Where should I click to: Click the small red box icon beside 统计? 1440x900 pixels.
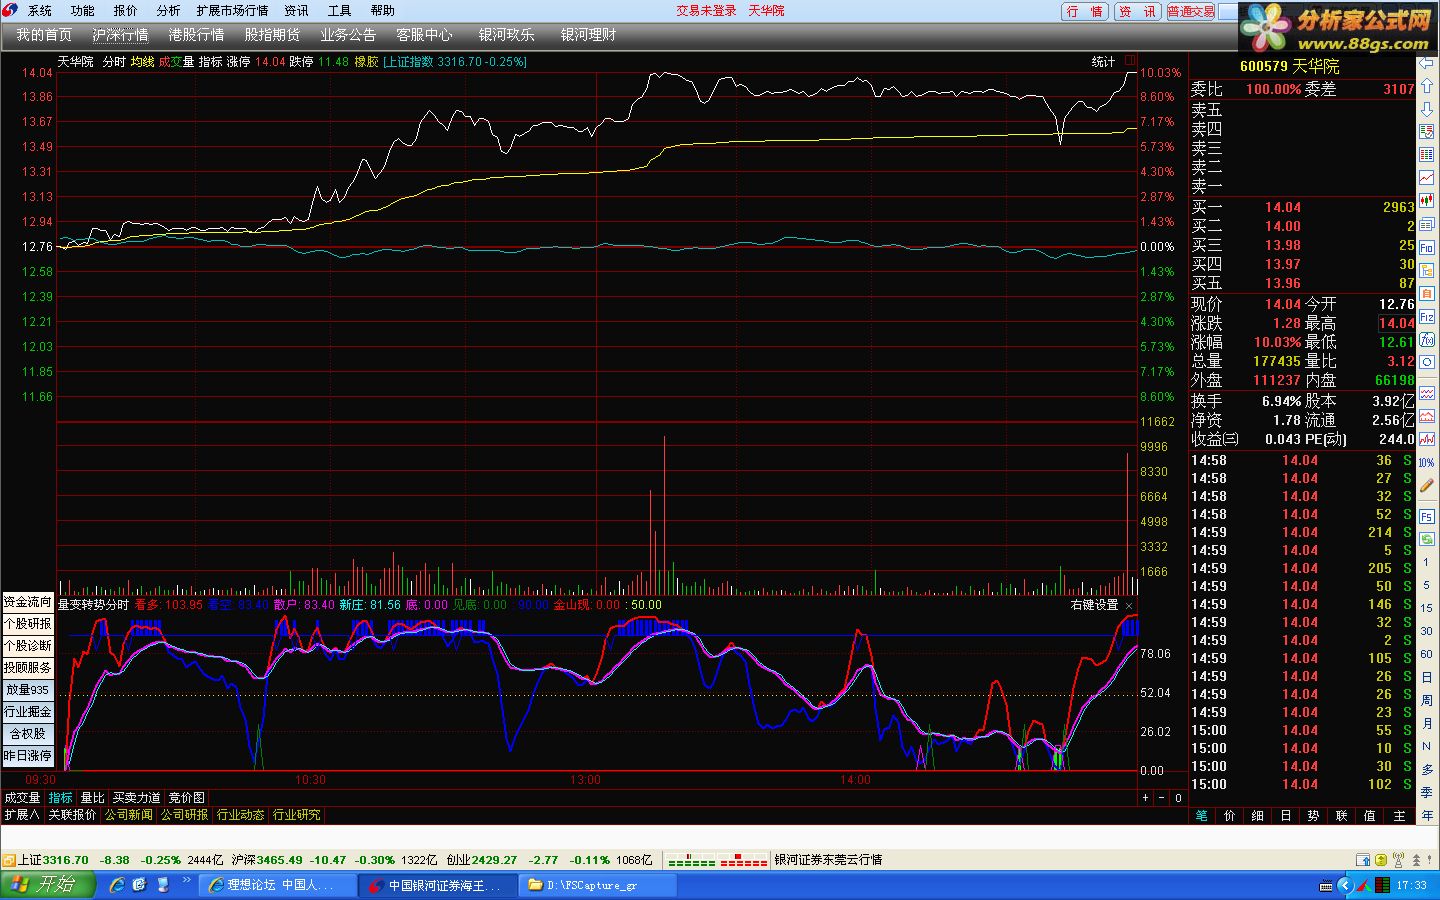point(1130,61)
